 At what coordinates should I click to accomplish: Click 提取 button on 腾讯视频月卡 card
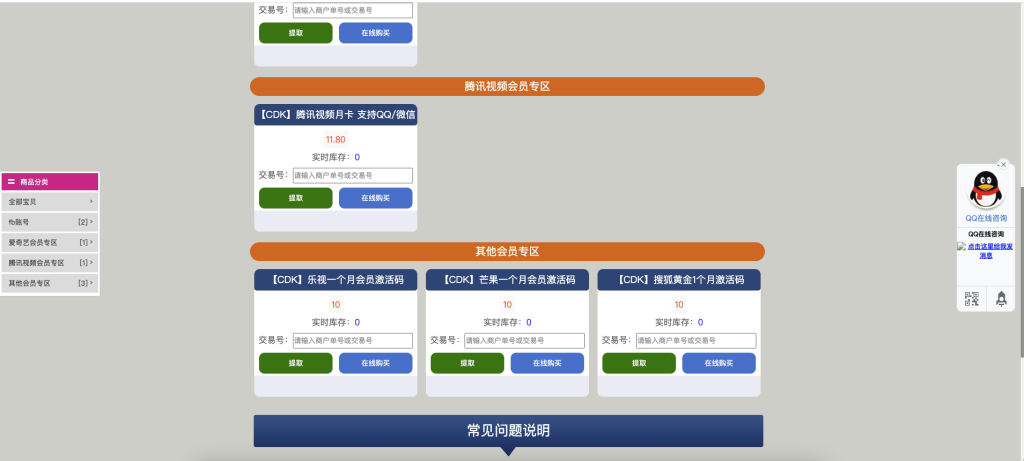296,198
